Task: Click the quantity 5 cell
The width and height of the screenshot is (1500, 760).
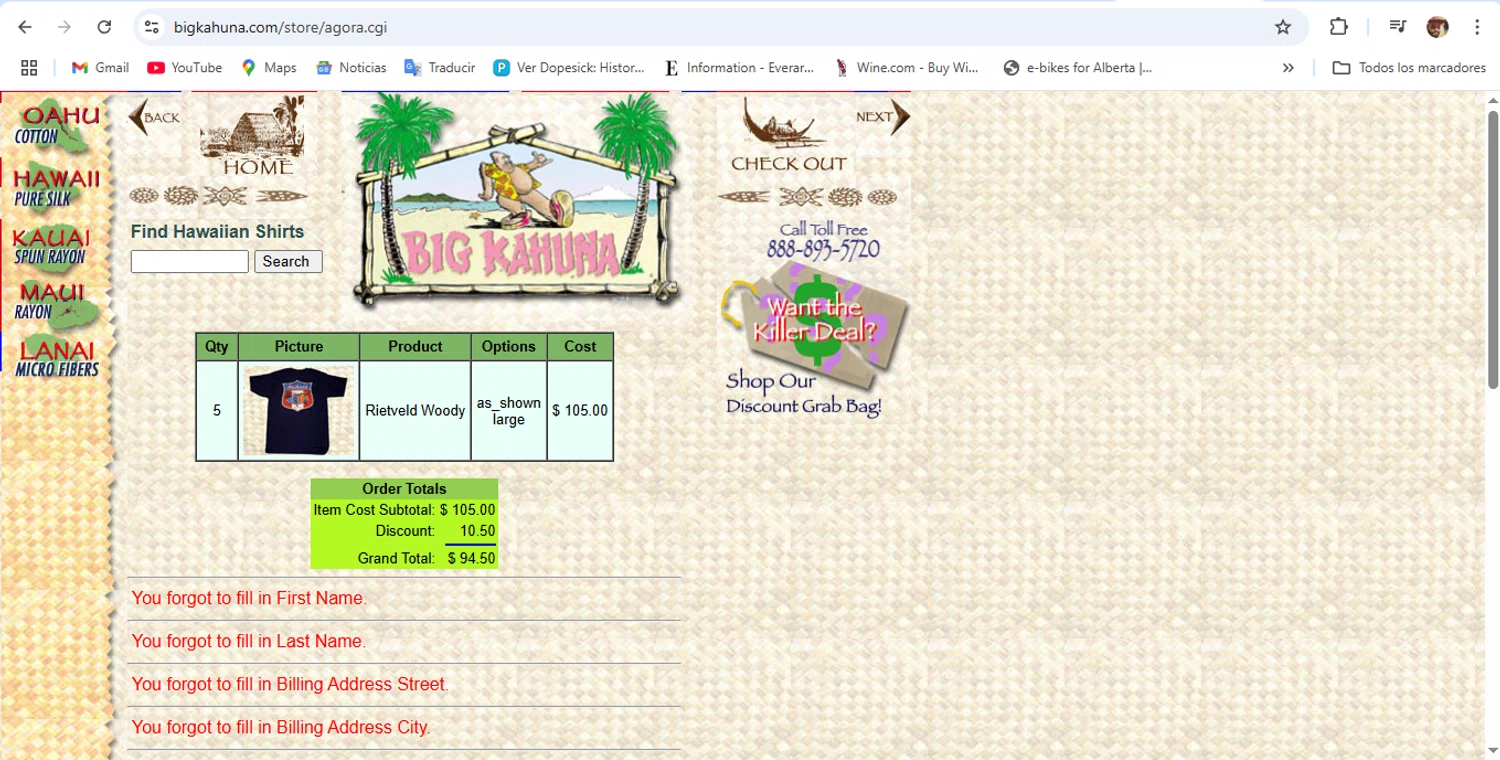Action: 217,411
